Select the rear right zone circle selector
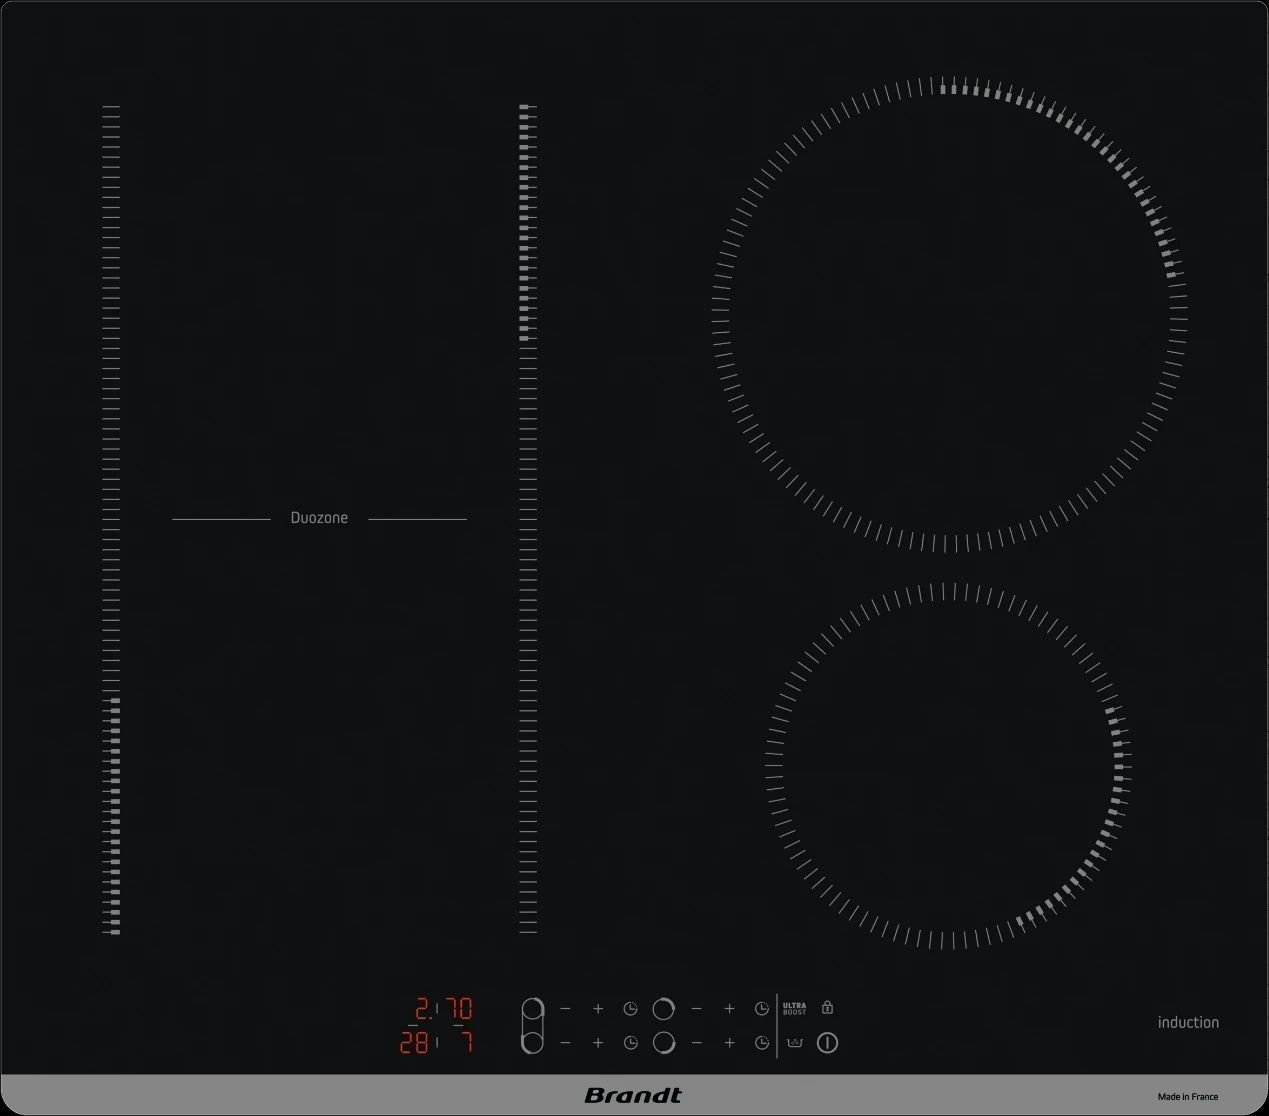The width and height of the screenshot is (1269, 1116). tap(663, 1008)
